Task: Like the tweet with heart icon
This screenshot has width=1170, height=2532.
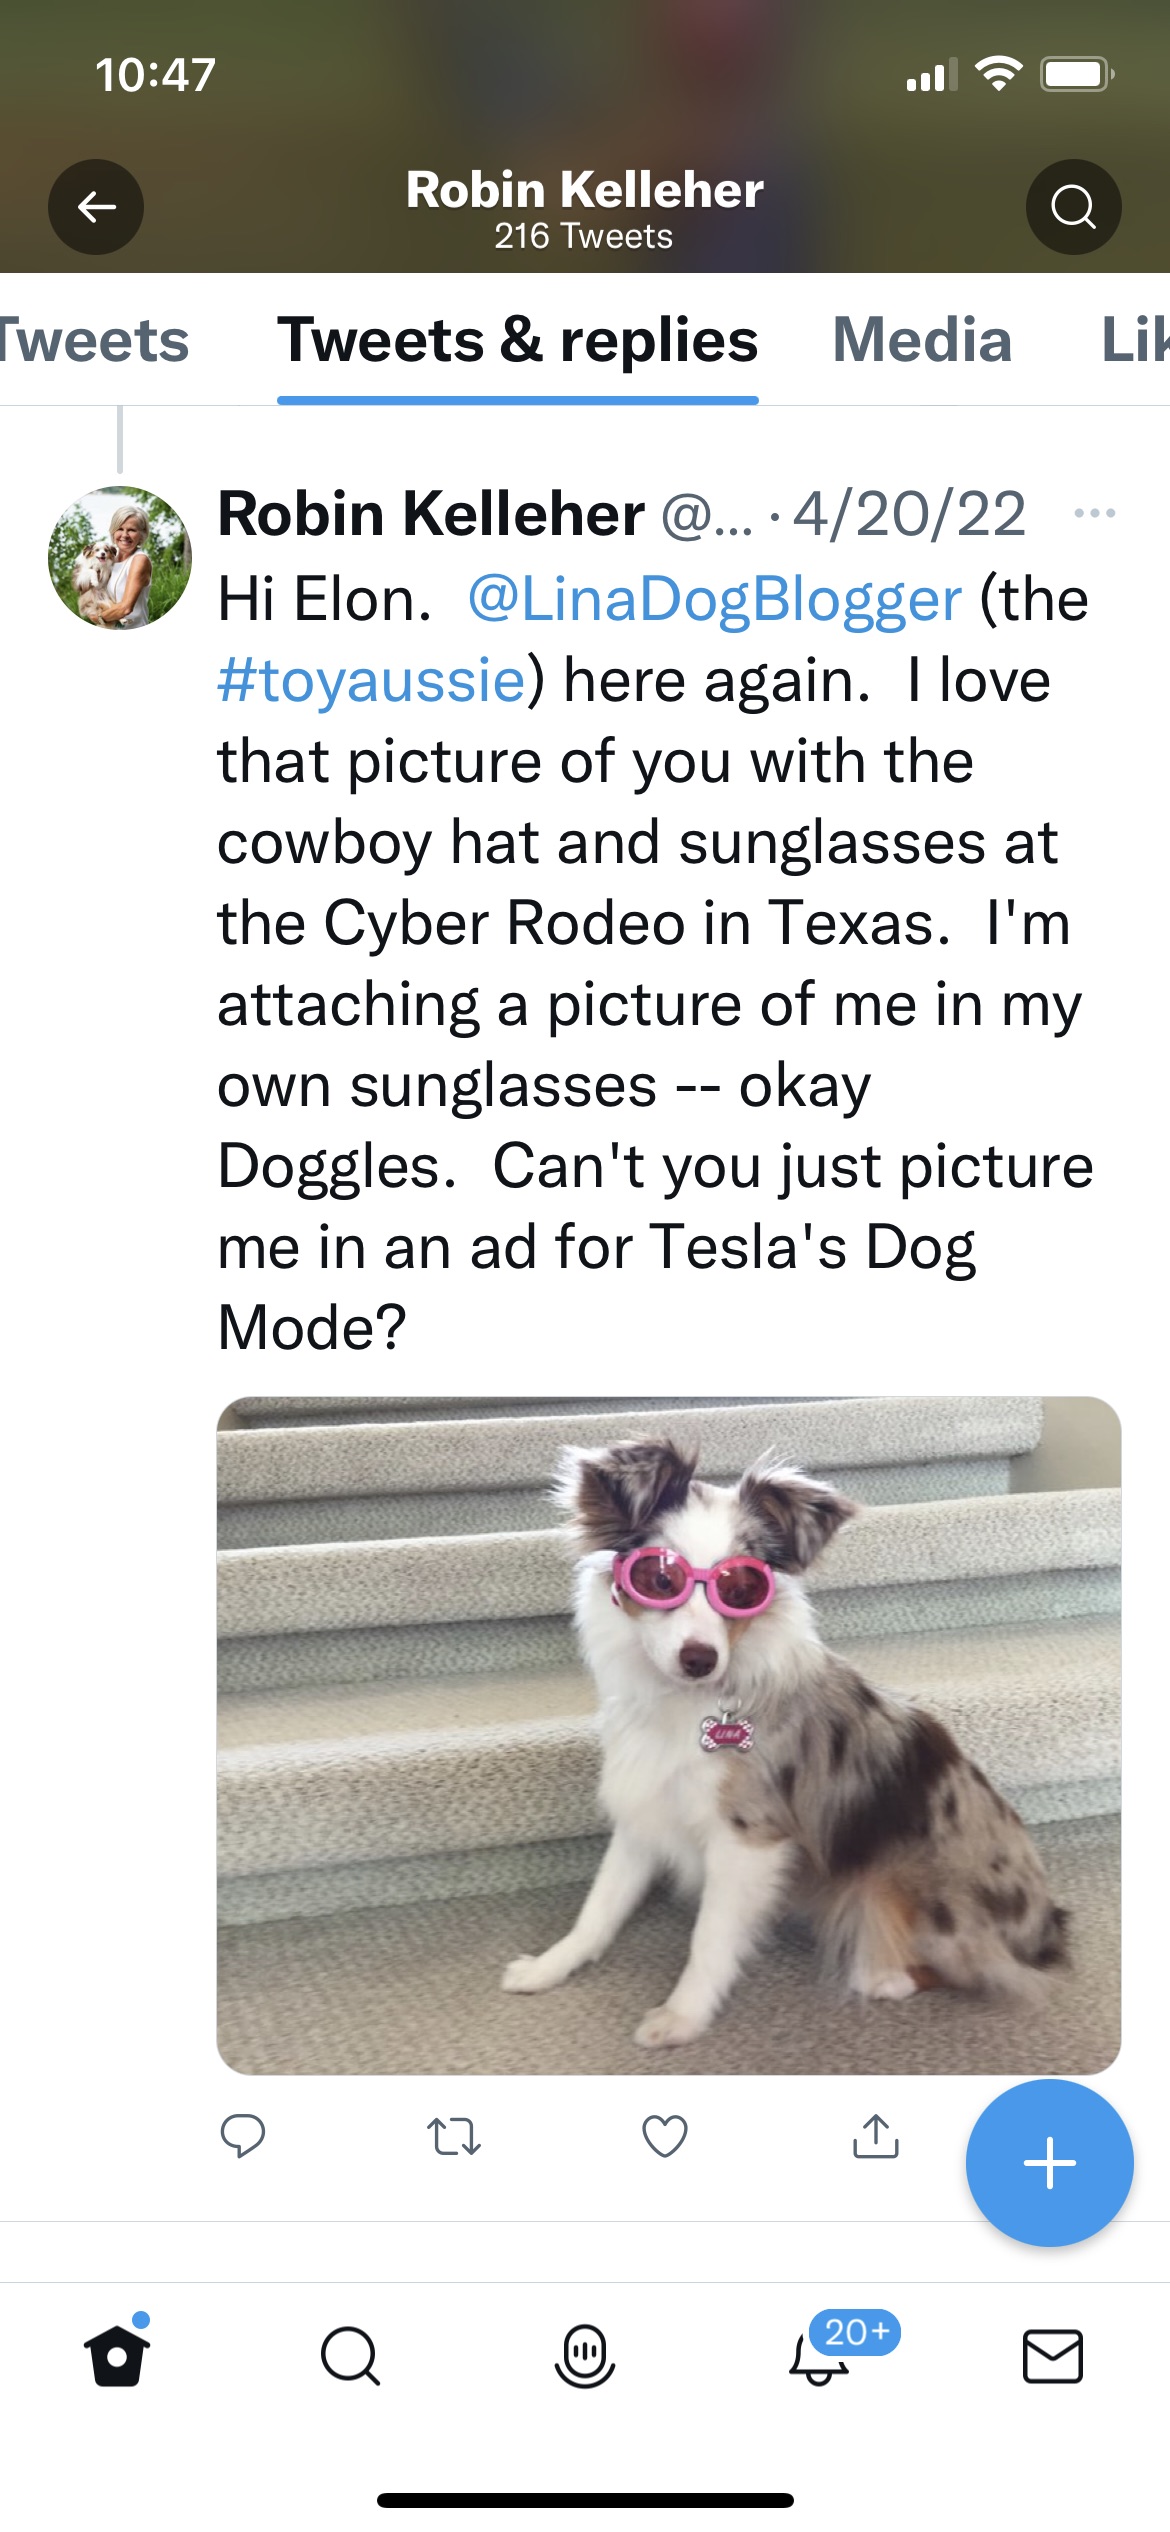Action: [x=664, y=2137]
